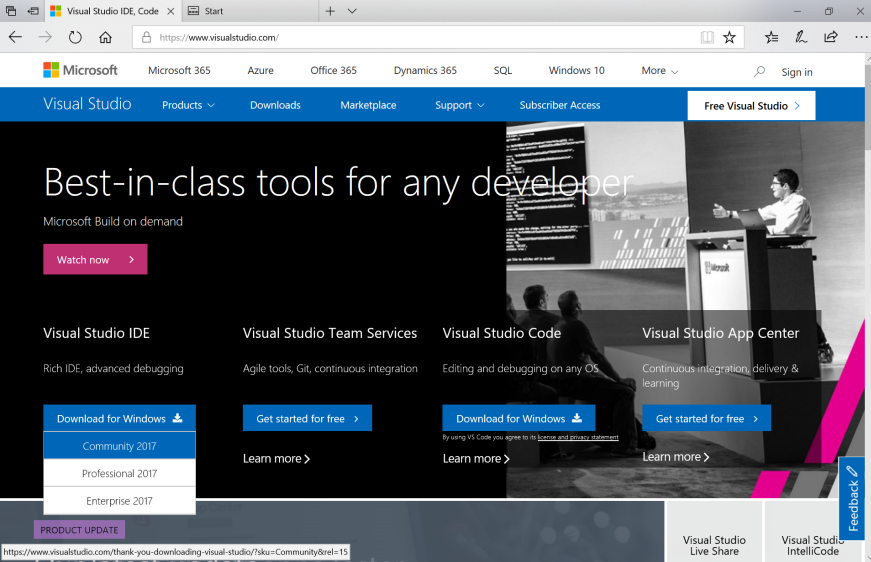
Task: Click Team Services Get started for free
Action: tap(307, 418)
